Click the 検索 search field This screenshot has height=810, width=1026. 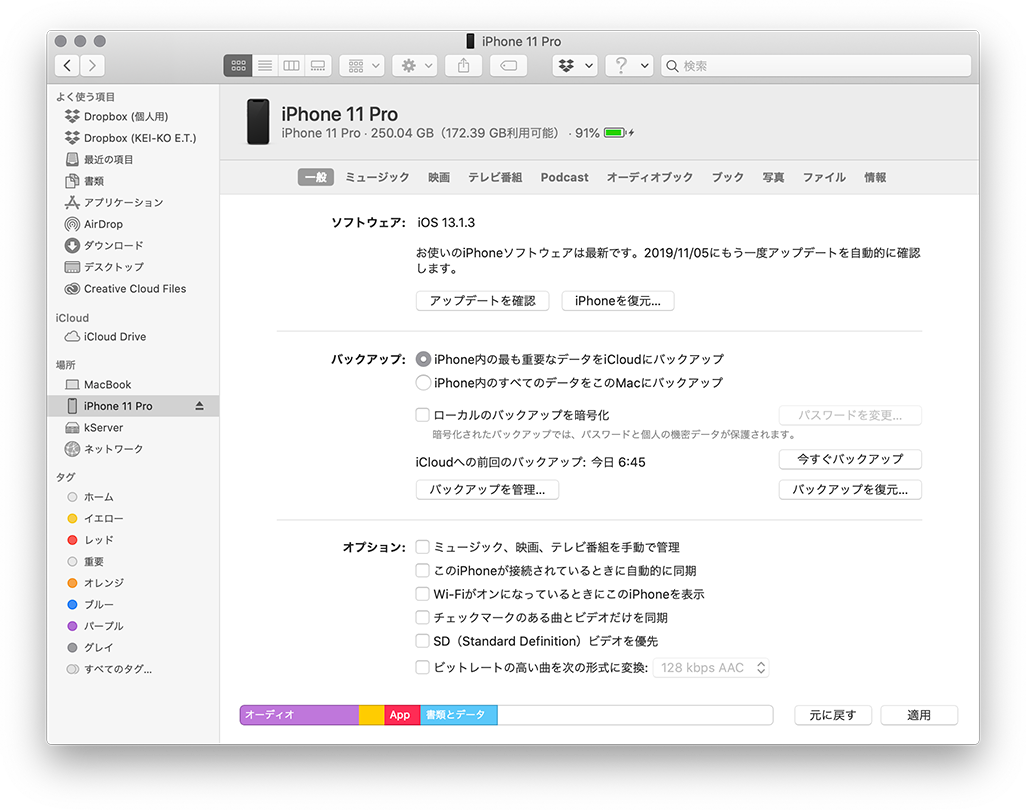tap(815, 65)
